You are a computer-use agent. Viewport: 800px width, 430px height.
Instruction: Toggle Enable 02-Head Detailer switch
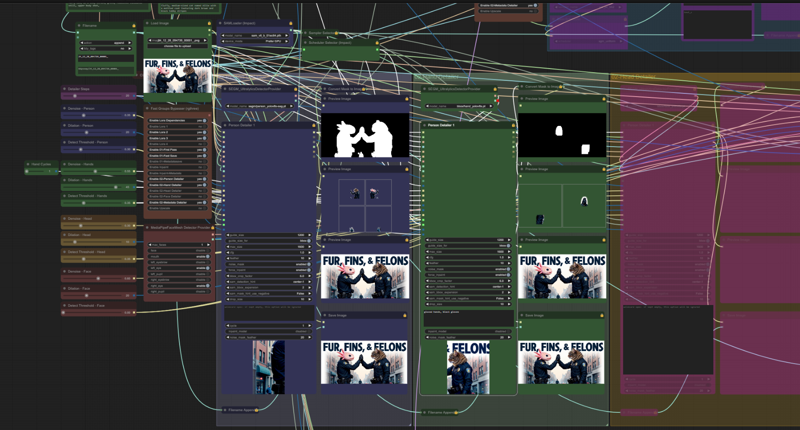(x=177, y=191)
